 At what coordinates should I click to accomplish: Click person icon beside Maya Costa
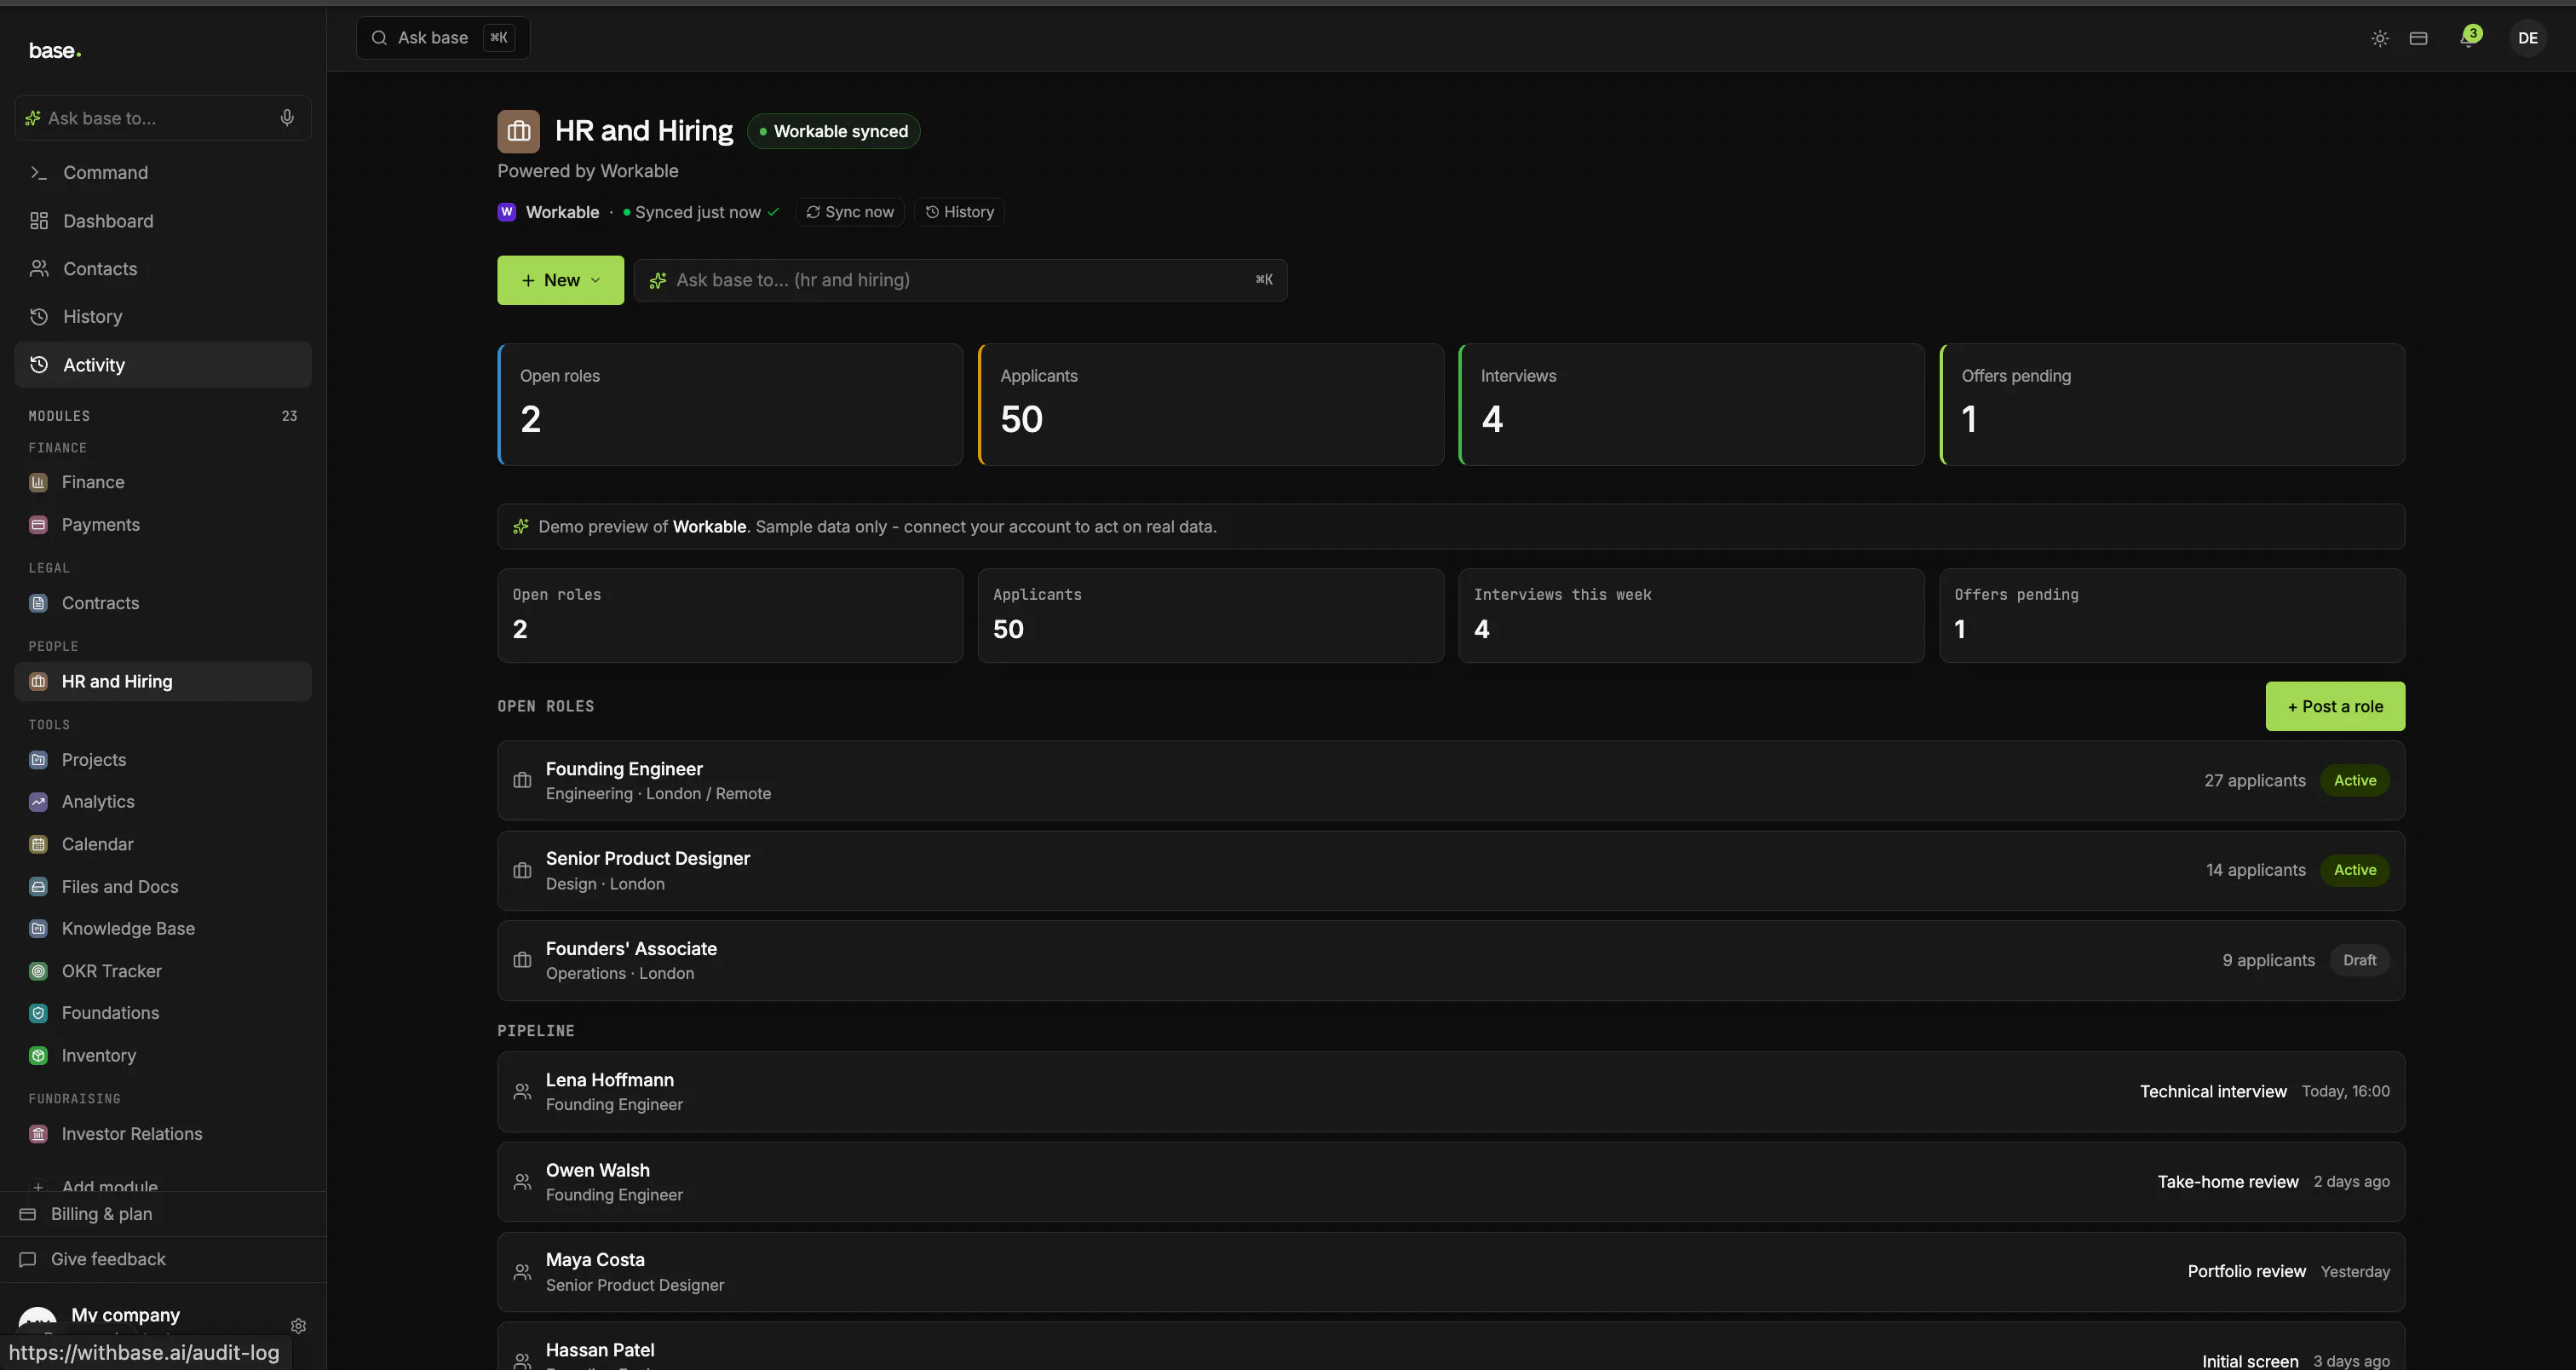pos(522,1272)
